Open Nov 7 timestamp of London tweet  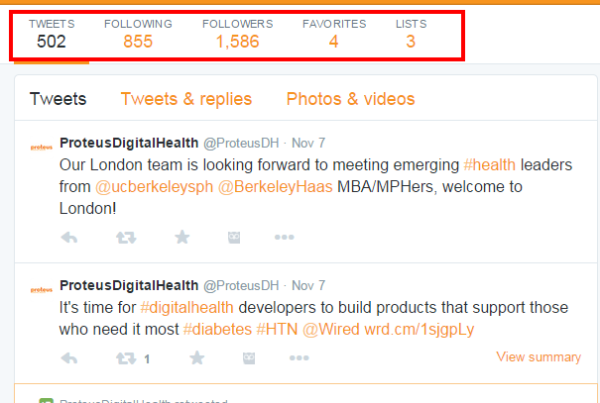(308, 143)
